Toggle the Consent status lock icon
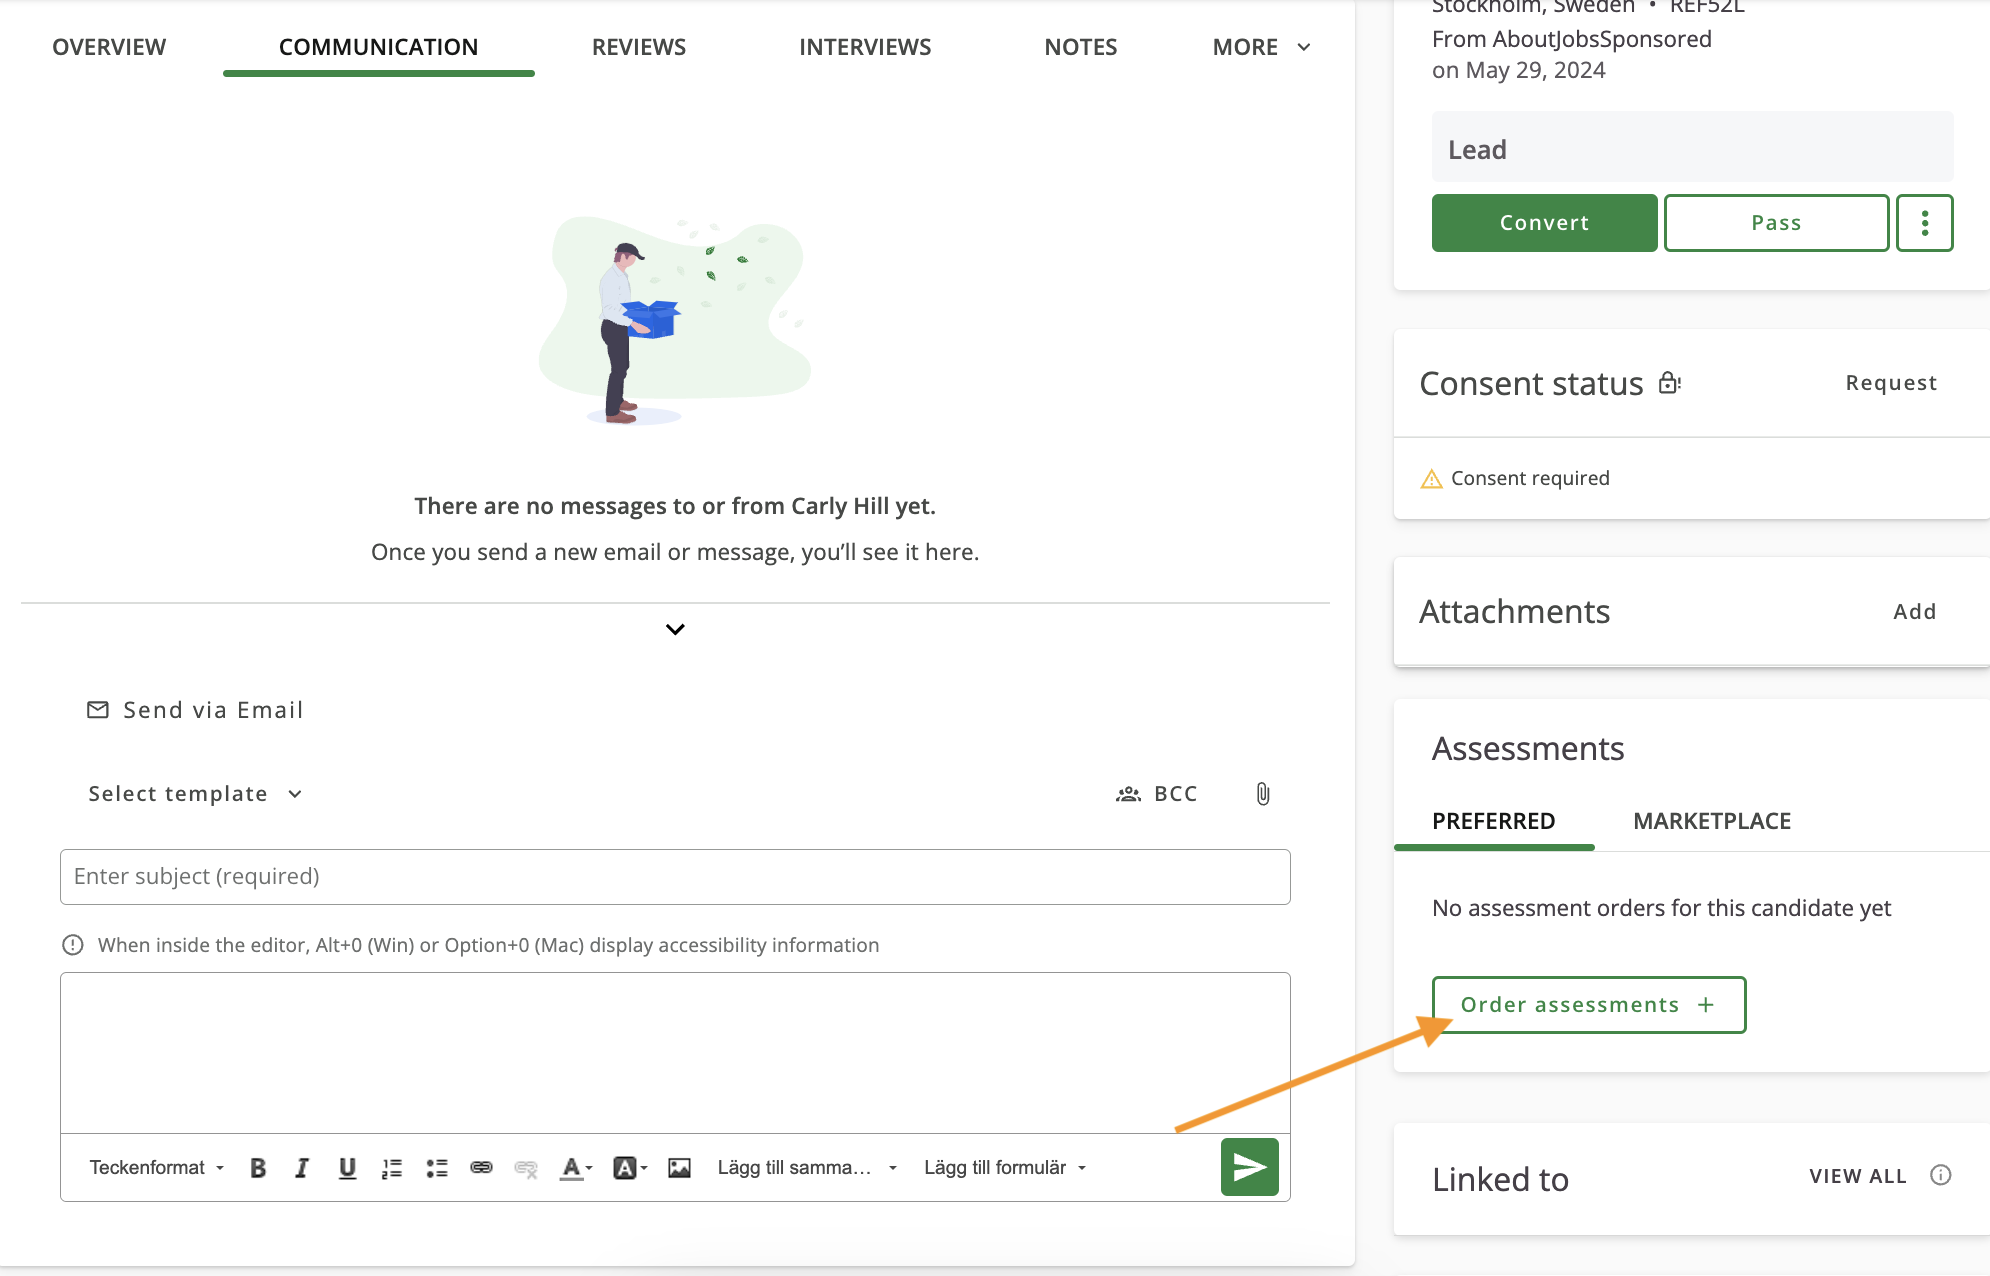 (1668, 382)
